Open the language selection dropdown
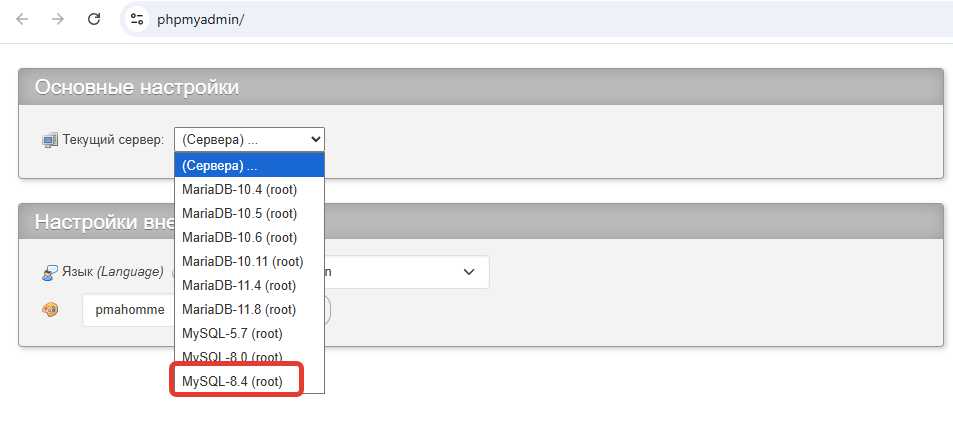 [x=407, y=272]
